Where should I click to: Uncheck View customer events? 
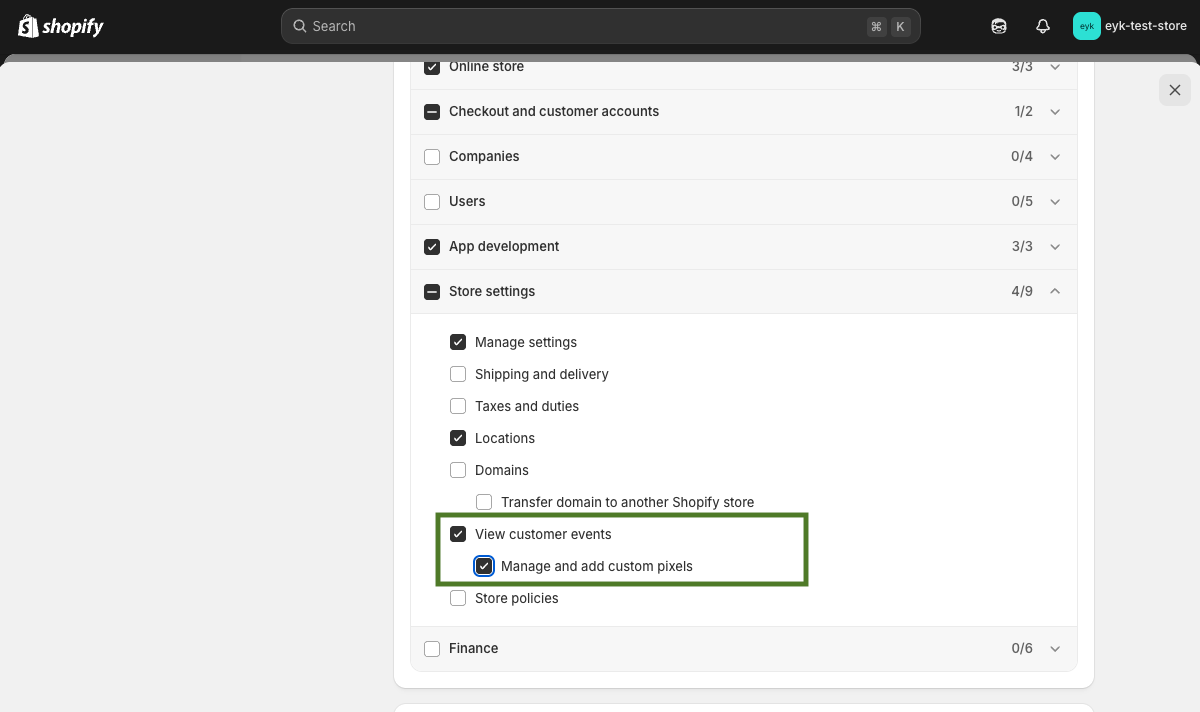click(x=458, y=534)
